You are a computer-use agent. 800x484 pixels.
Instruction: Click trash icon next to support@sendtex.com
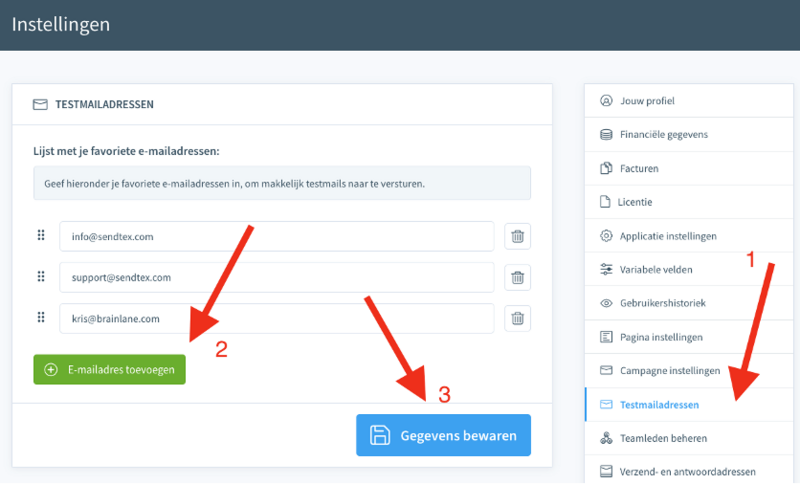point(517,277)
